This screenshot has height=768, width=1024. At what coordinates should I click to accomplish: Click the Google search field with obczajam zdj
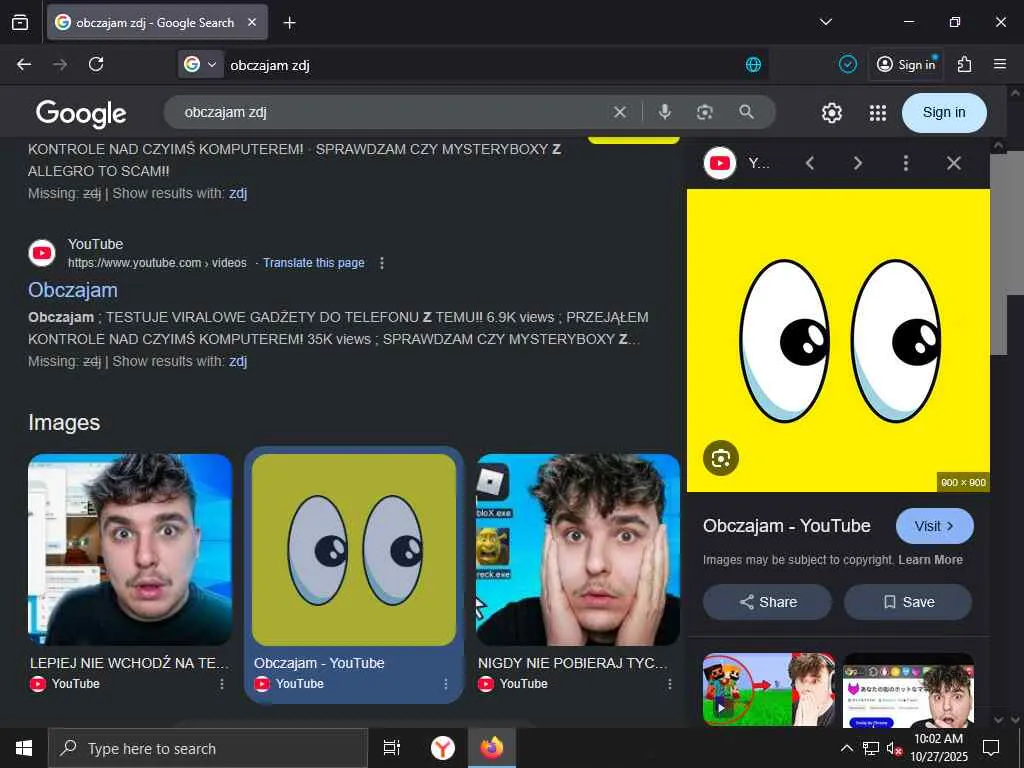pyautogui.click(x=392, y=112)
